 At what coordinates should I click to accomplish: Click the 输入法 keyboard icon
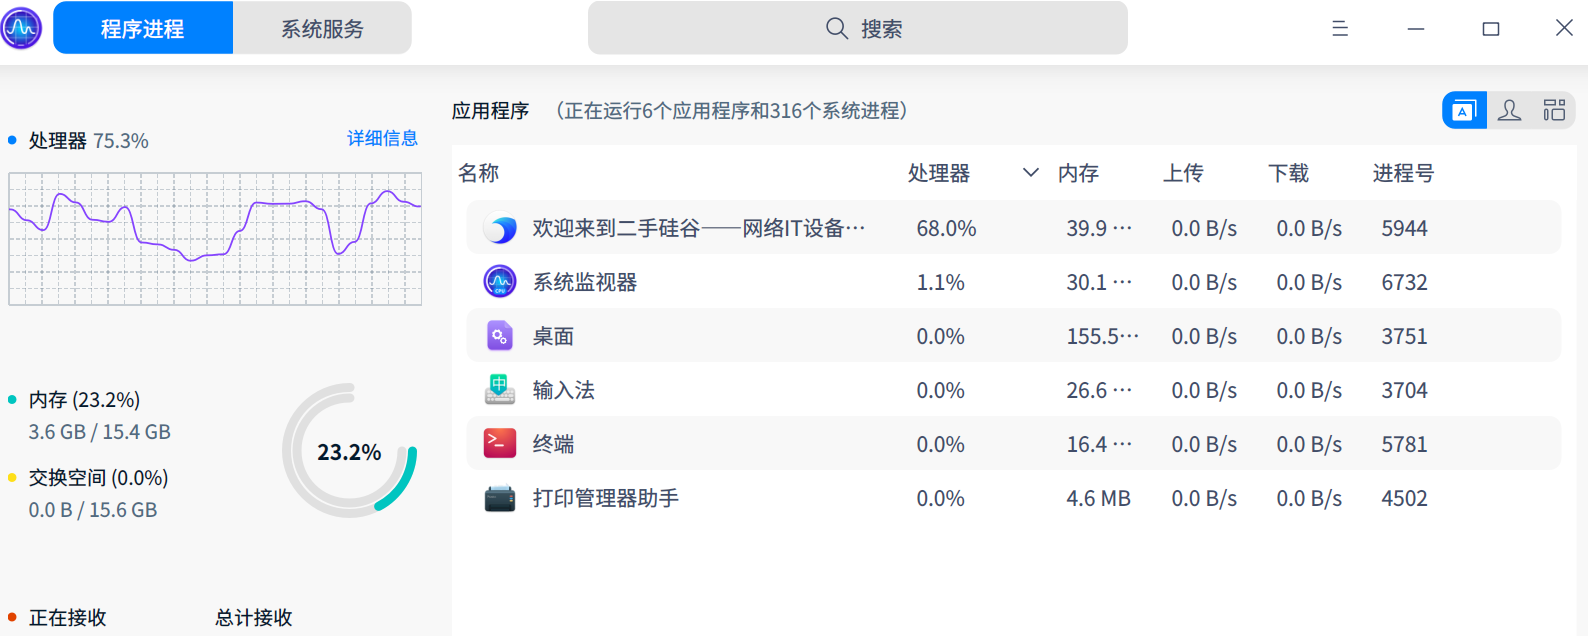[x=500, y=390]
